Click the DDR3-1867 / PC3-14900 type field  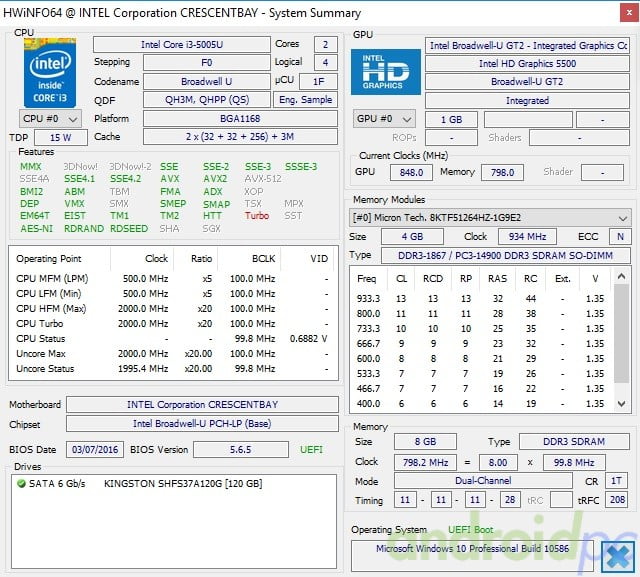coord(505,256)
